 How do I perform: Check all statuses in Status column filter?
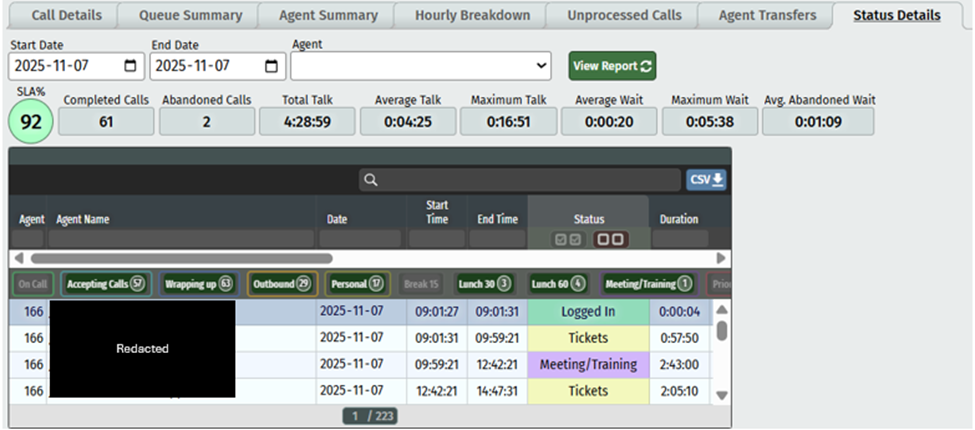click(x=568, y=240)
